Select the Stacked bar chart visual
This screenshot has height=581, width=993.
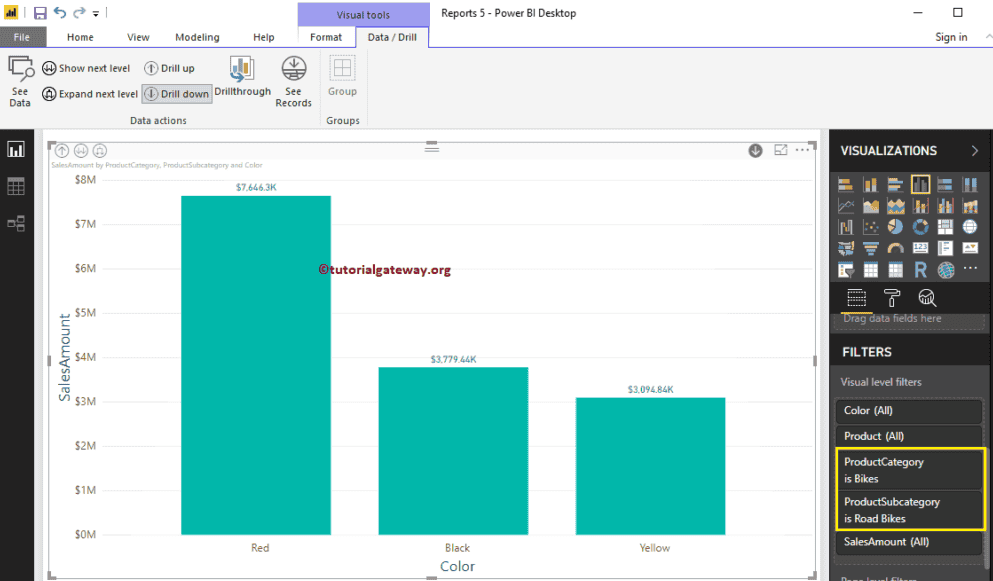coord(845,184)
